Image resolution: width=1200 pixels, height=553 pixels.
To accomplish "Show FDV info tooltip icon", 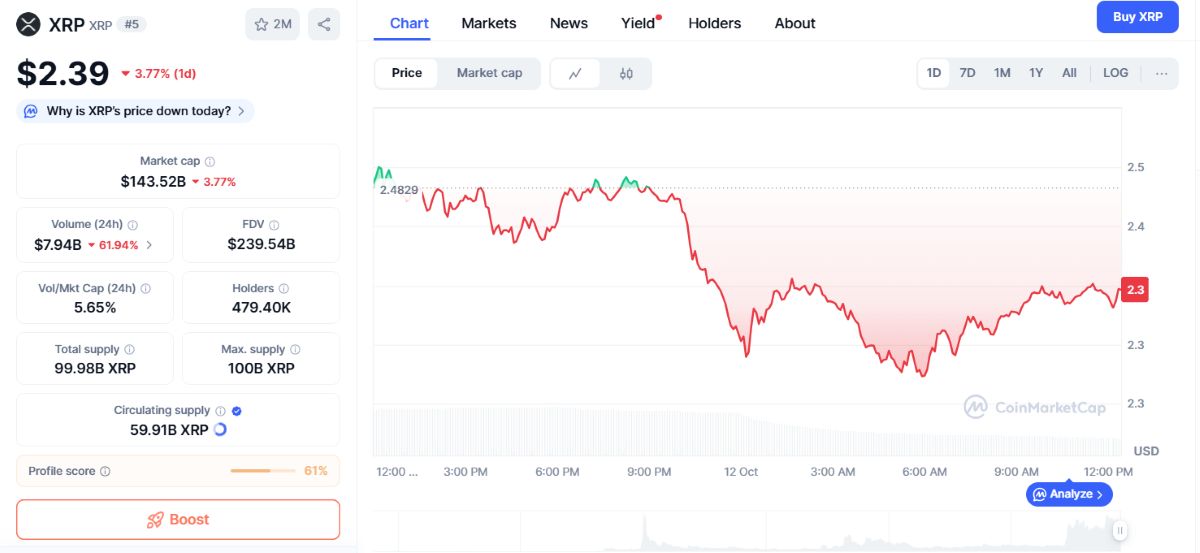I will coord(274,225).
